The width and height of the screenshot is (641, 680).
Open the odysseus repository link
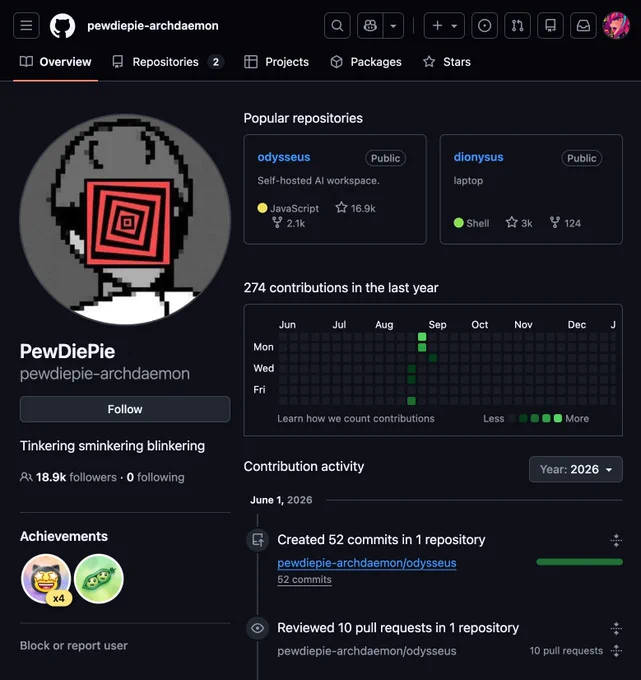click(284, 157)
